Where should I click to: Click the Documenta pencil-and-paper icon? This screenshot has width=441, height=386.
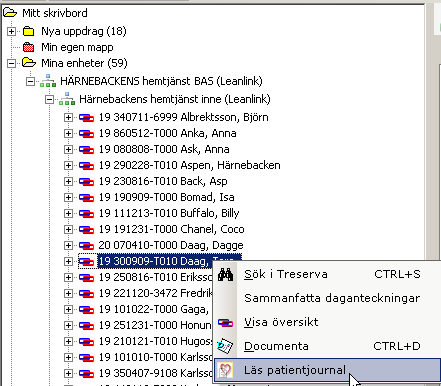[225, 346]
